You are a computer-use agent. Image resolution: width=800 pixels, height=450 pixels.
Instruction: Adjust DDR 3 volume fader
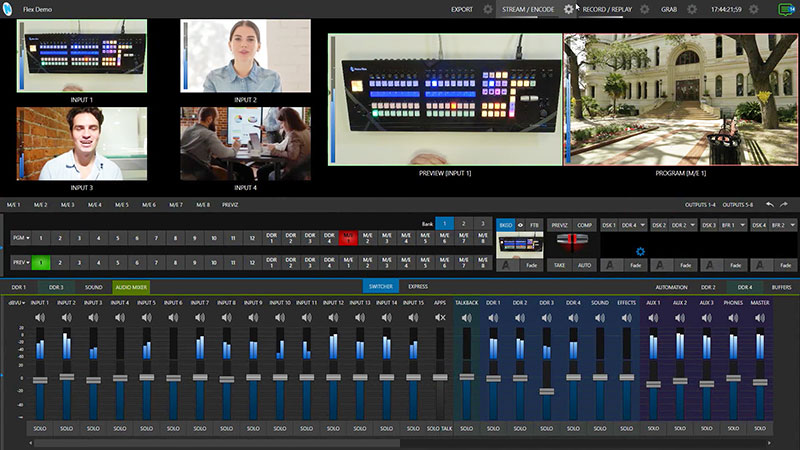pos(546,391)
